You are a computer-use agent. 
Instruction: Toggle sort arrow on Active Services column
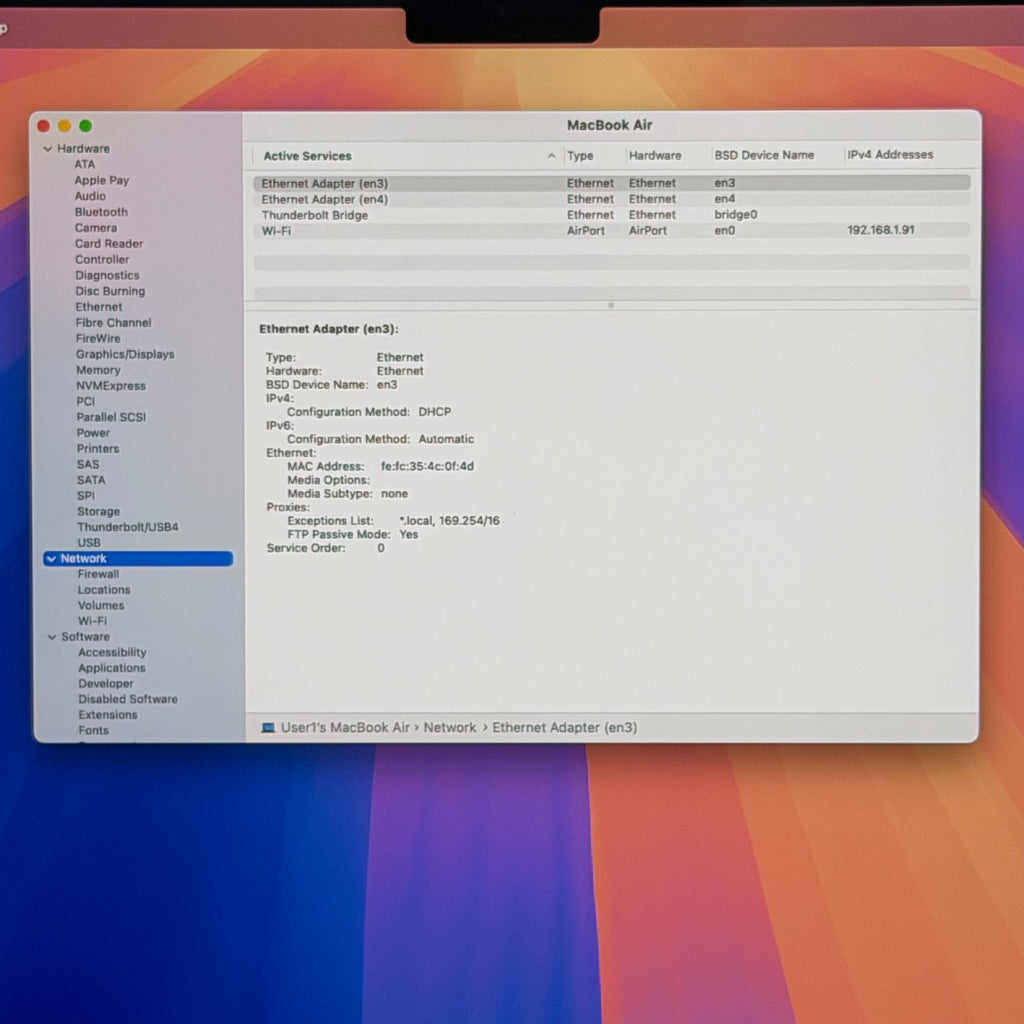pyautogui.click(x=551, y=156)
